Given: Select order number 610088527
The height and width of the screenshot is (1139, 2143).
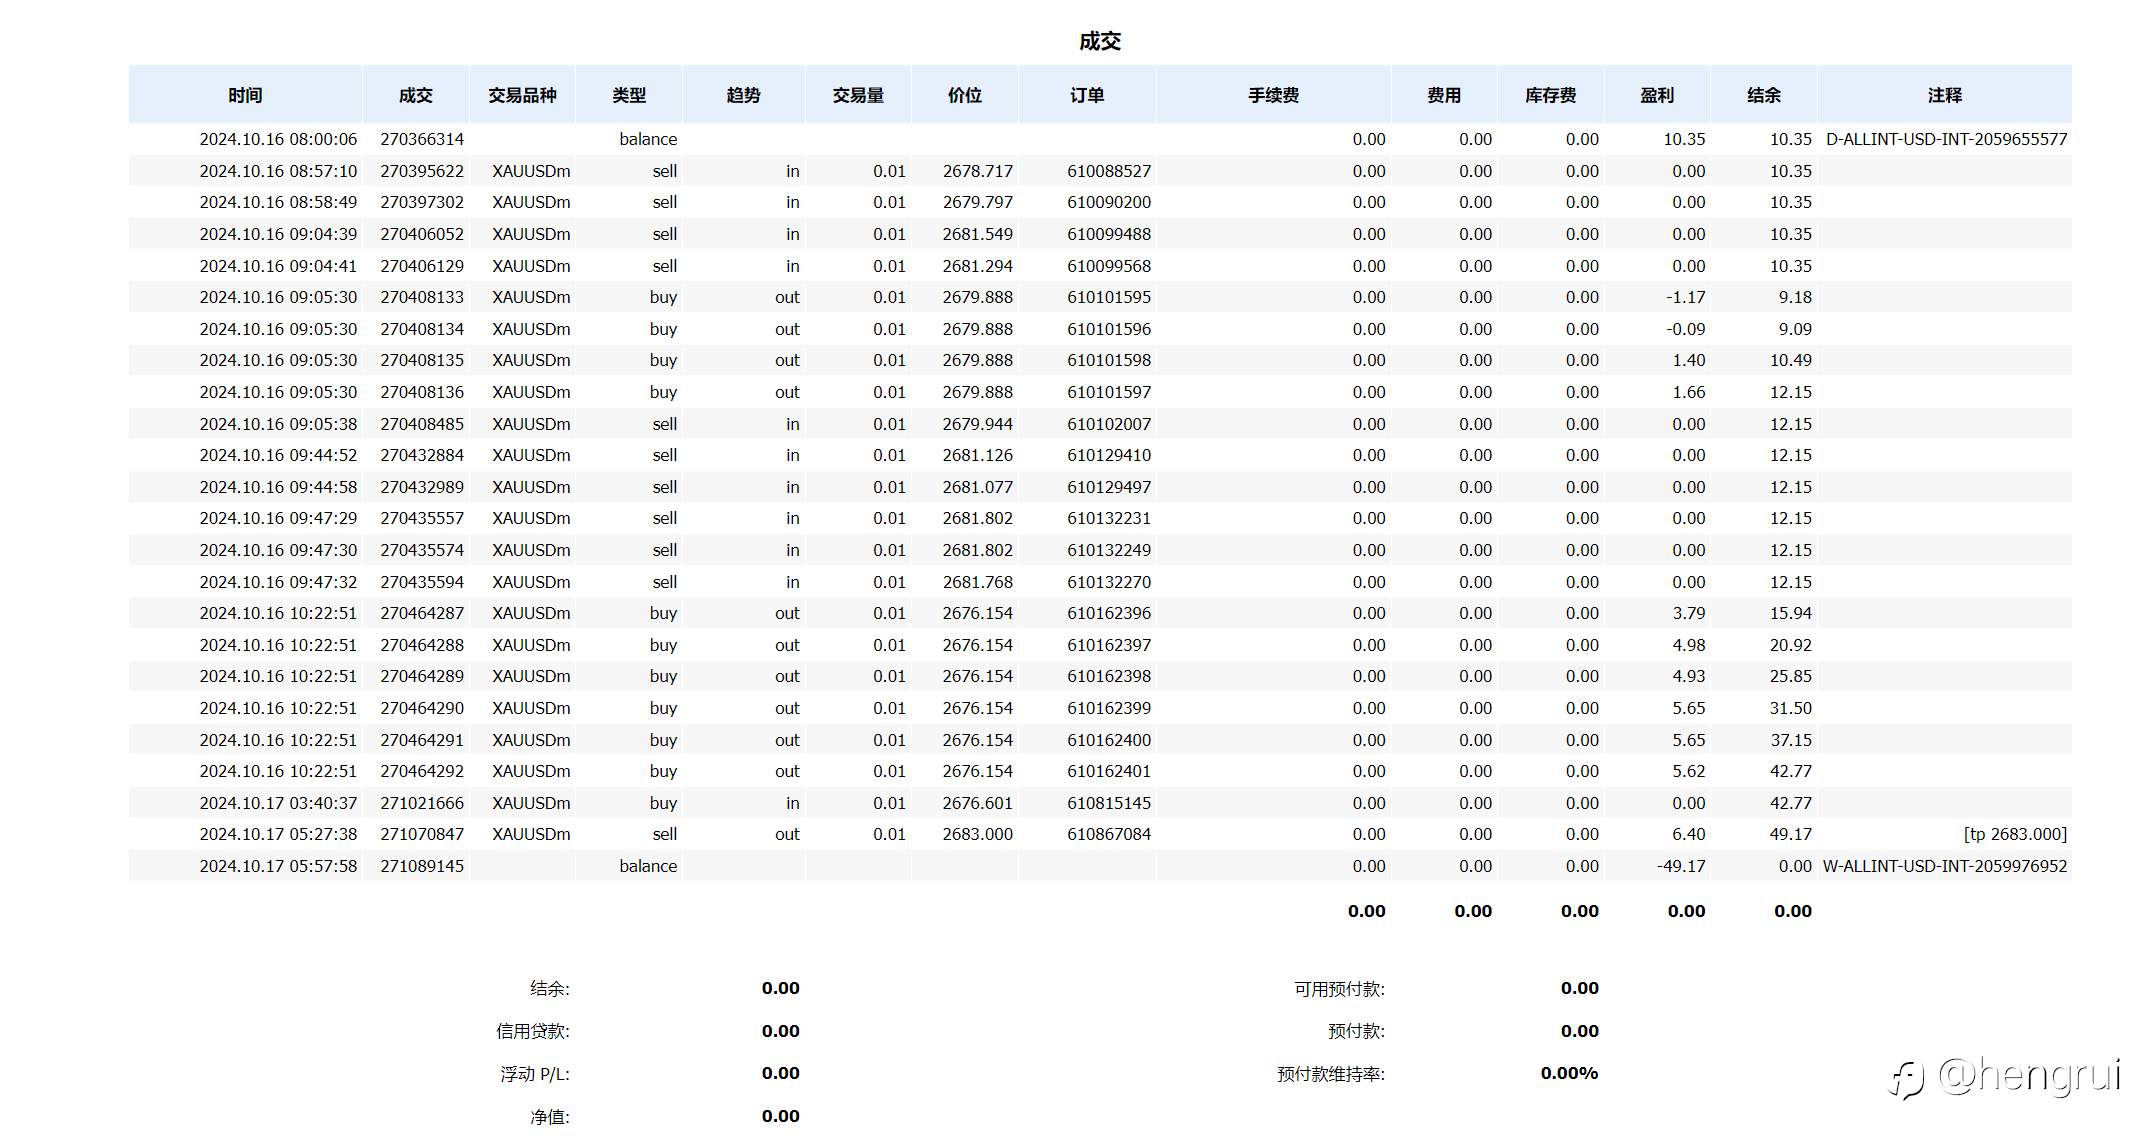Looking at the screenshot, I should coord(1109,171).
